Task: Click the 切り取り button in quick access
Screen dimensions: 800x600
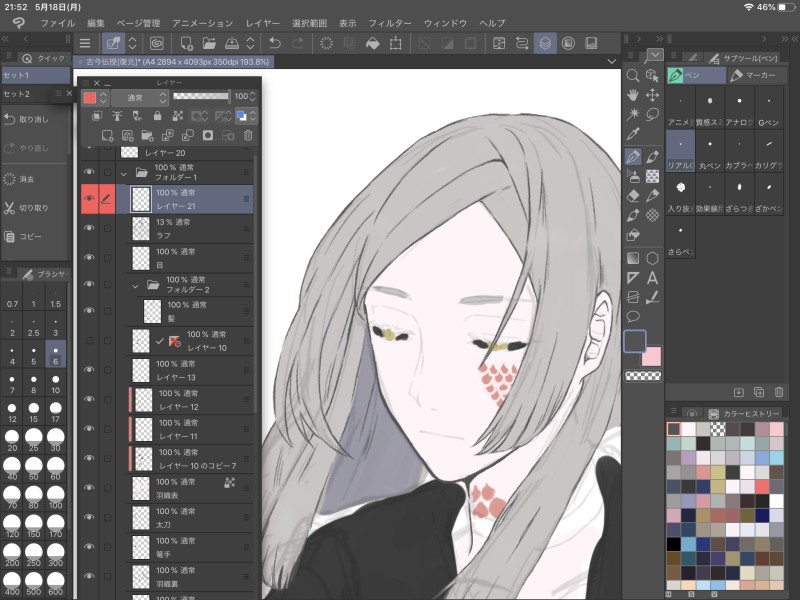Action: click(34, 208)
